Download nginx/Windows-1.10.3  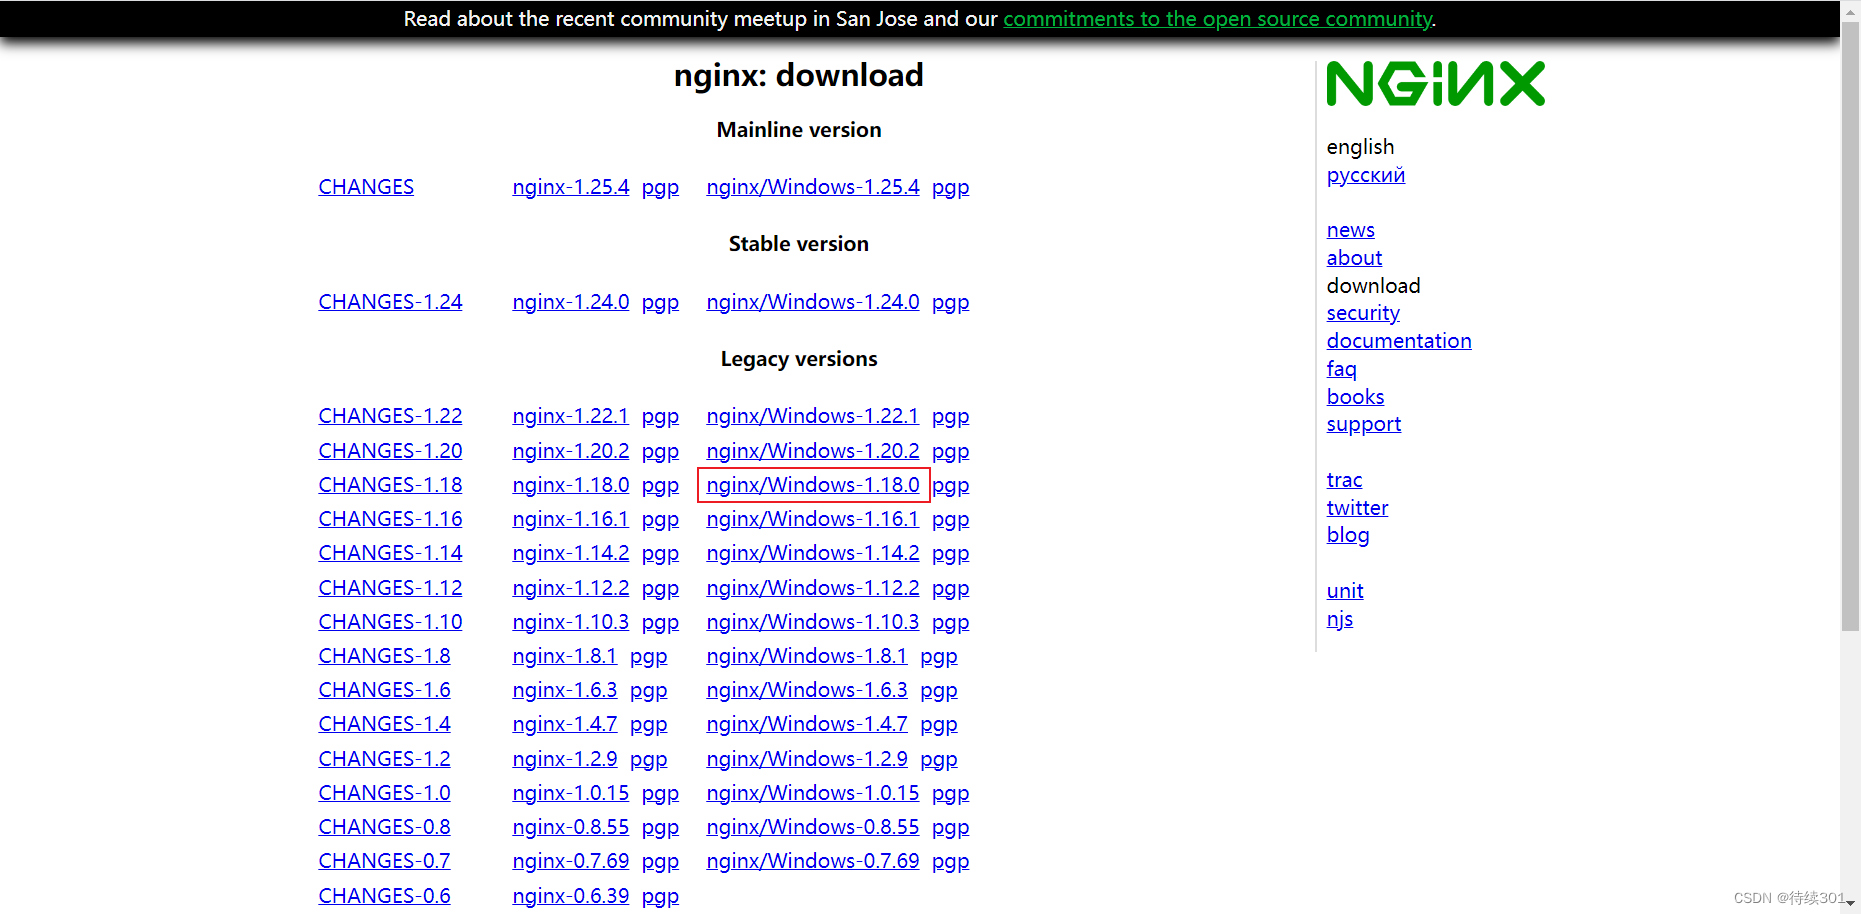tap(813, 622)
